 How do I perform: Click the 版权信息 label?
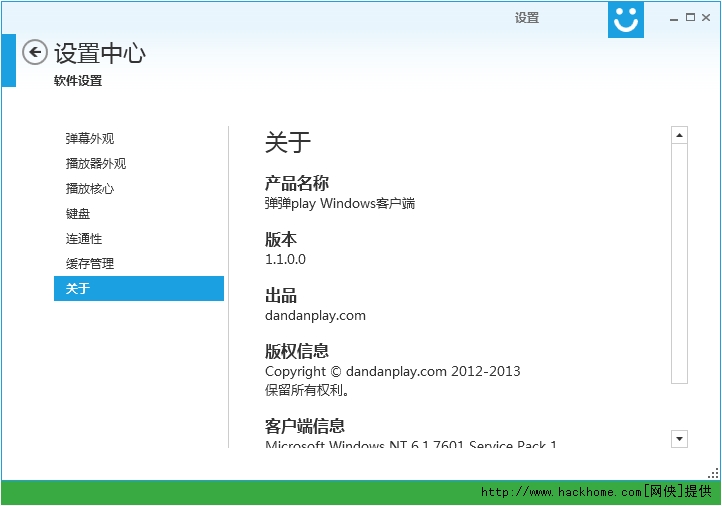click(297, 351)
